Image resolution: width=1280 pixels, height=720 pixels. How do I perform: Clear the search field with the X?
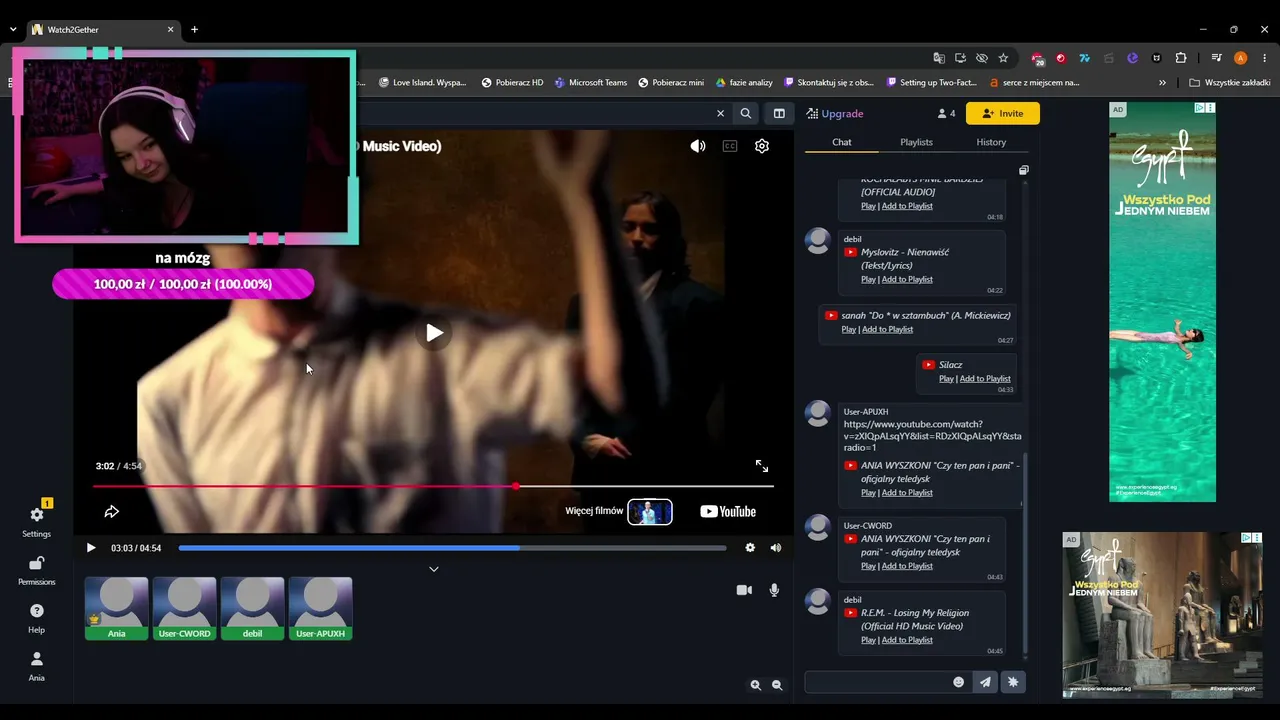click(720, 114)
